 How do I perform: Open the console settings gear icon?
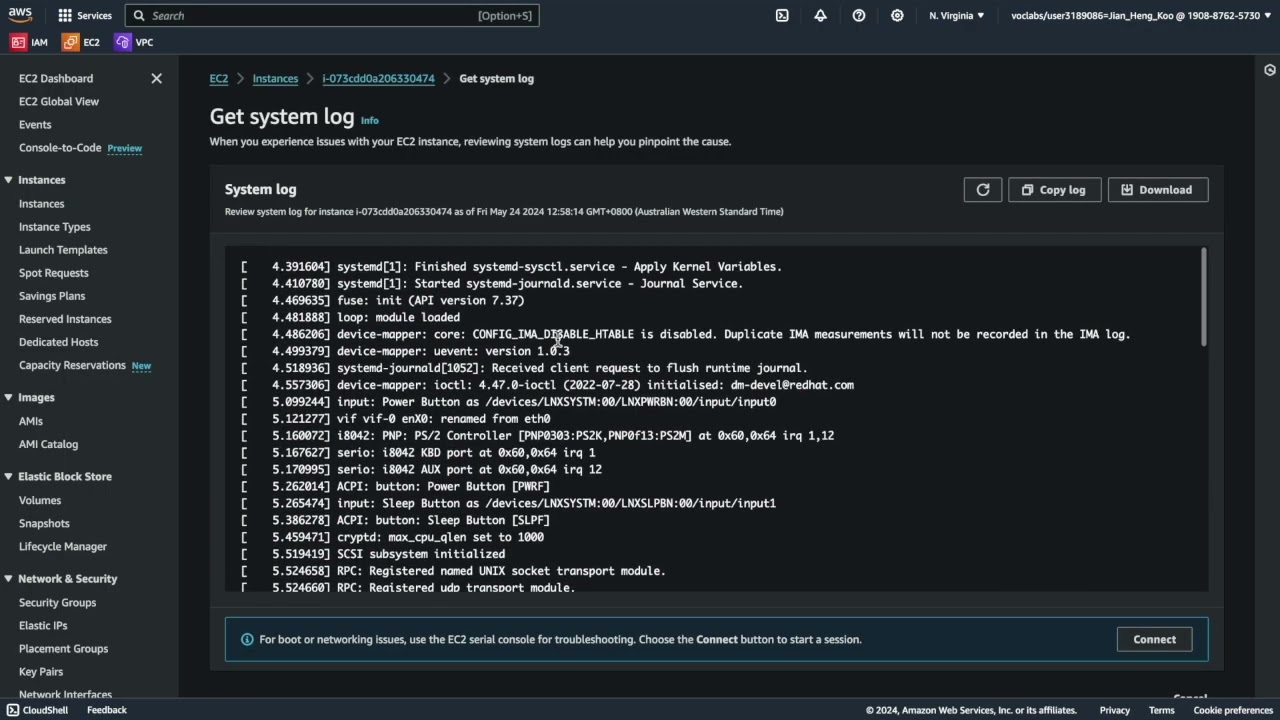pos(897,16)
